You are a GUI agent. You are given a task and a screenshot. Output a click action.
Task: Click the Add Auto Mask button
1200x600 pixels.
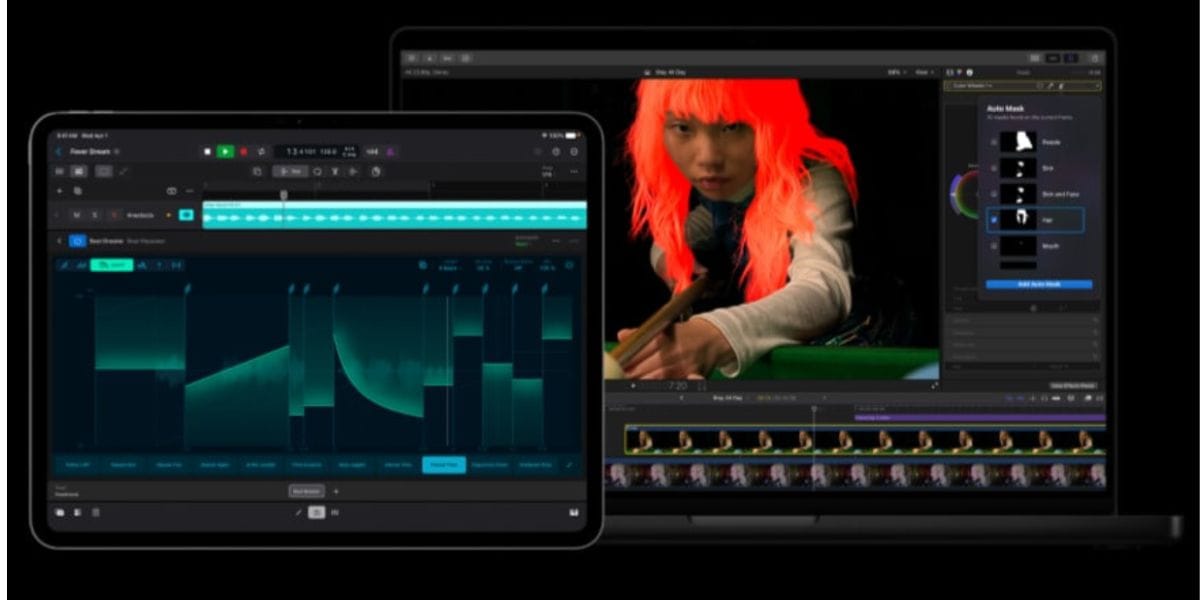pyautogui.click(x=1039, y=284)
